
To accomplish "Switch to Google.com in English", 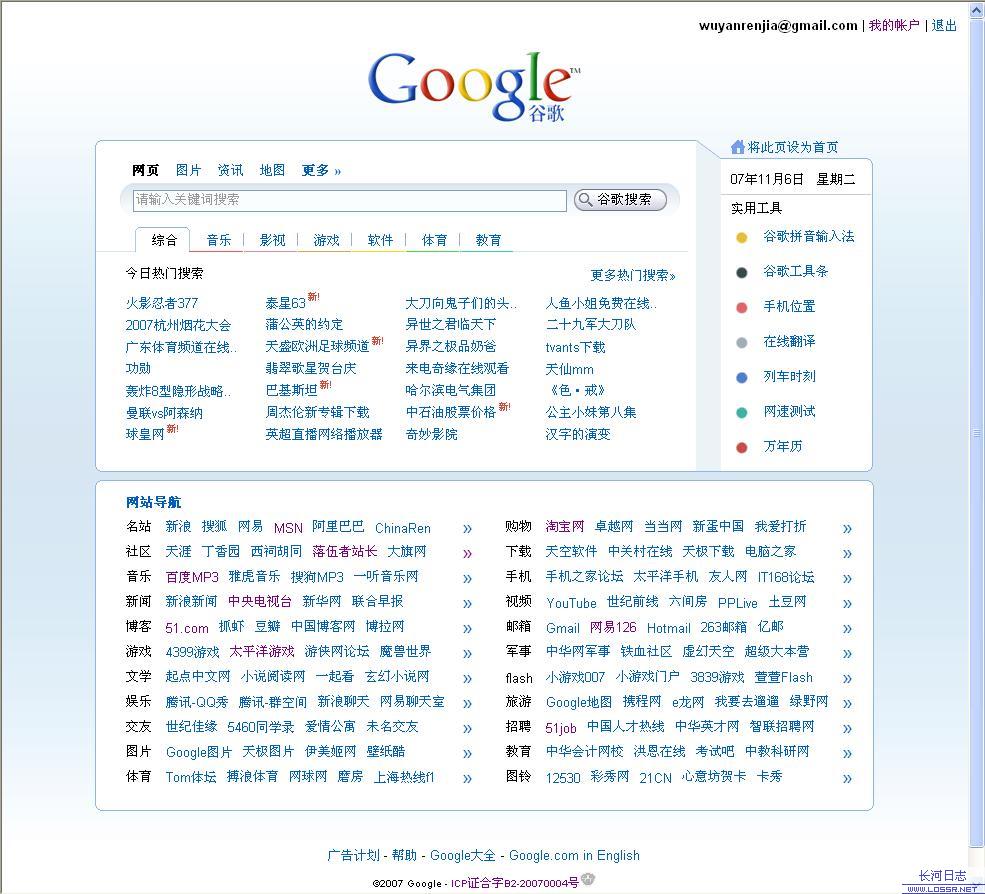I will 574,856.
